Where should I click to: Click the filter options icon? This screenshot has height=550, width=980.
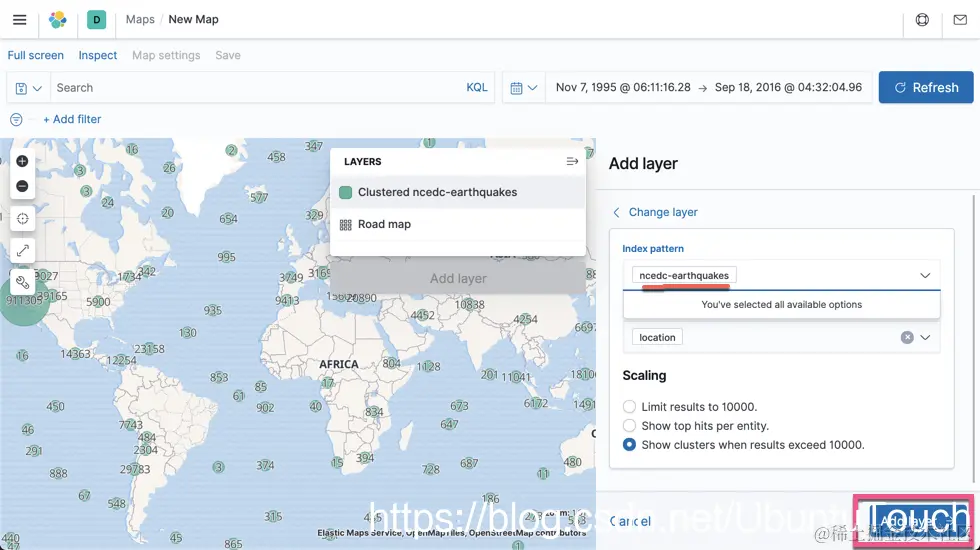coord(16,119)
